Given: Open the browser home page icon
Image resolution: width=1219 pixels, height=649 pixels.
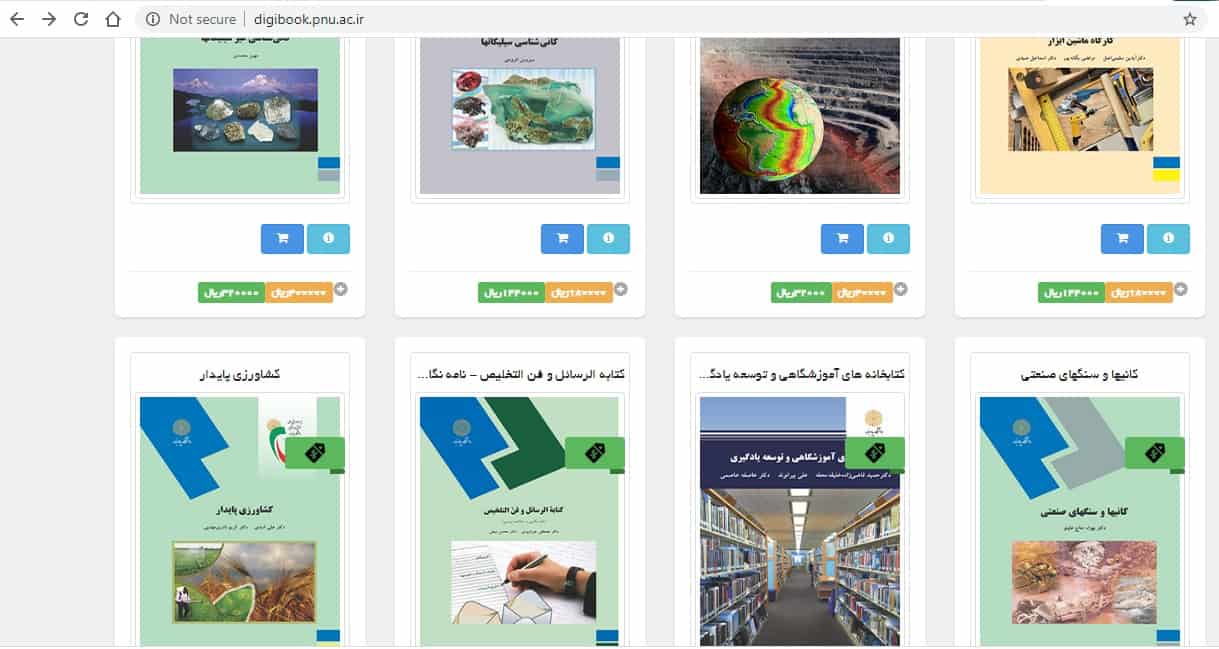Looking at the screenshot, I should click(x=113, y=19).
